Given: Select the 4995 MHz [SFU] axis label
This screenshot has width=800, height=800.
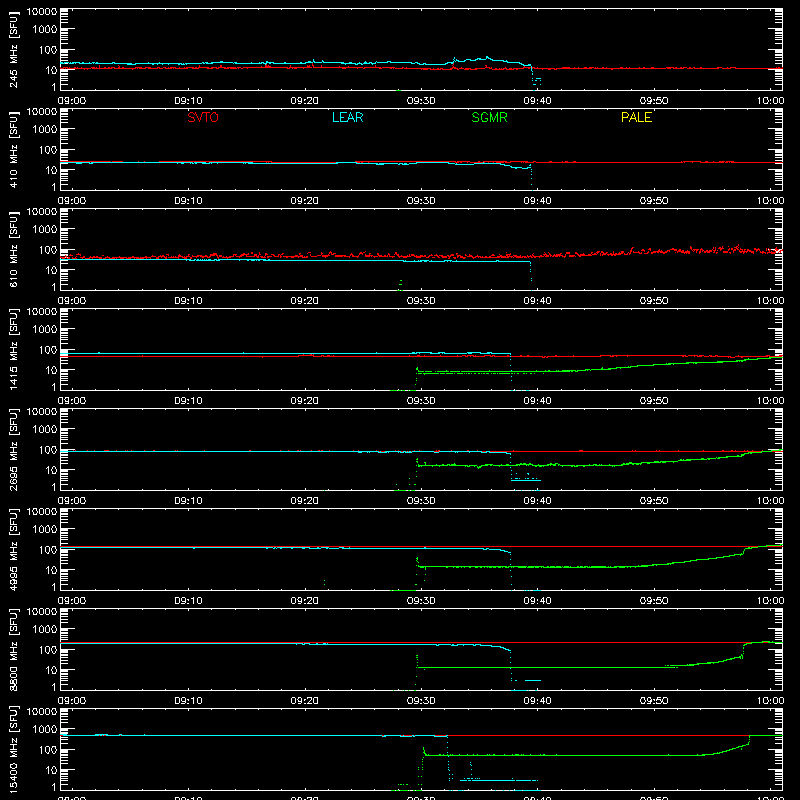Looking at the screenshot, I should coord(13,549).
